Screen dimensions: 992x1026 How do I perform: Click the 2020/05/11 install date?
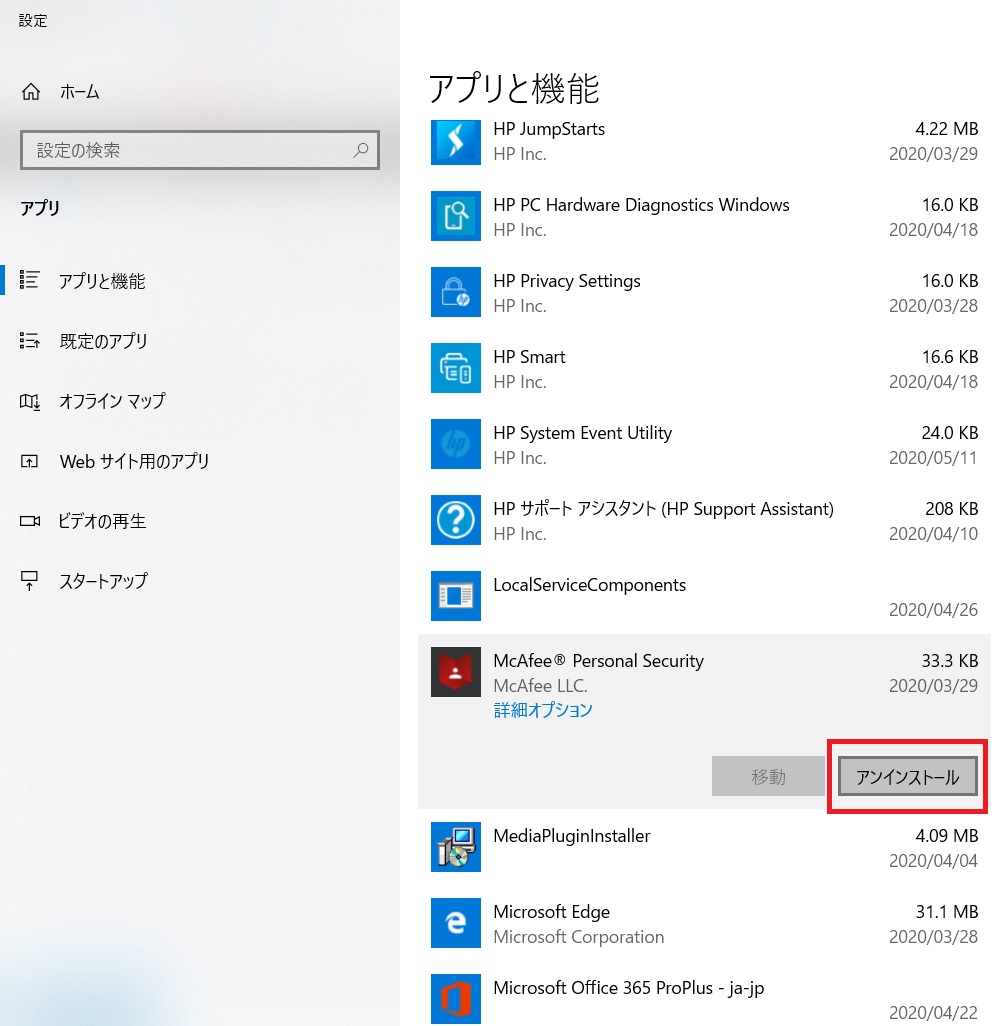click(x=933, y=458)
